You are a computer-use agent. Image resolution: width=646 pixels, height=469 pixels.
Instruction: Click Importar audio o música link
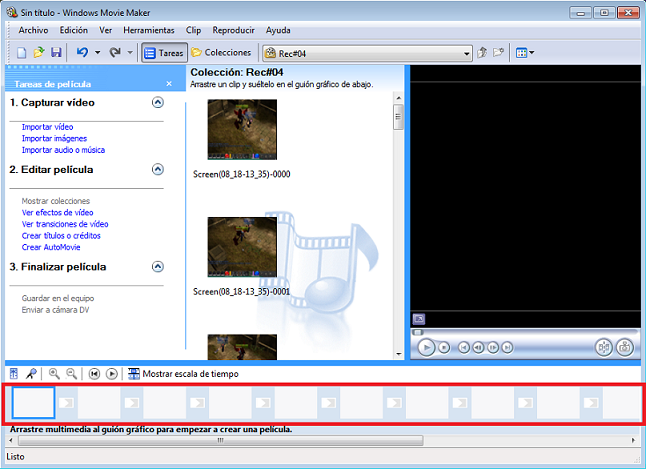click(x=63, y=150)
